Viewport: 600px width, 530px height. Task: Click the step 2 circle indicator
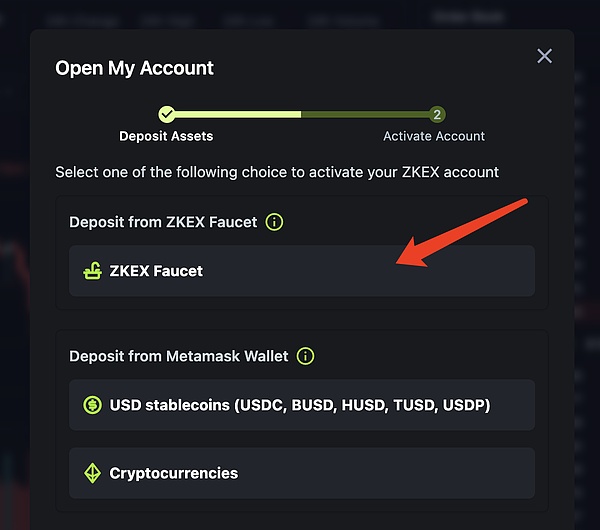pyautogui.click(x=437, y=114)
